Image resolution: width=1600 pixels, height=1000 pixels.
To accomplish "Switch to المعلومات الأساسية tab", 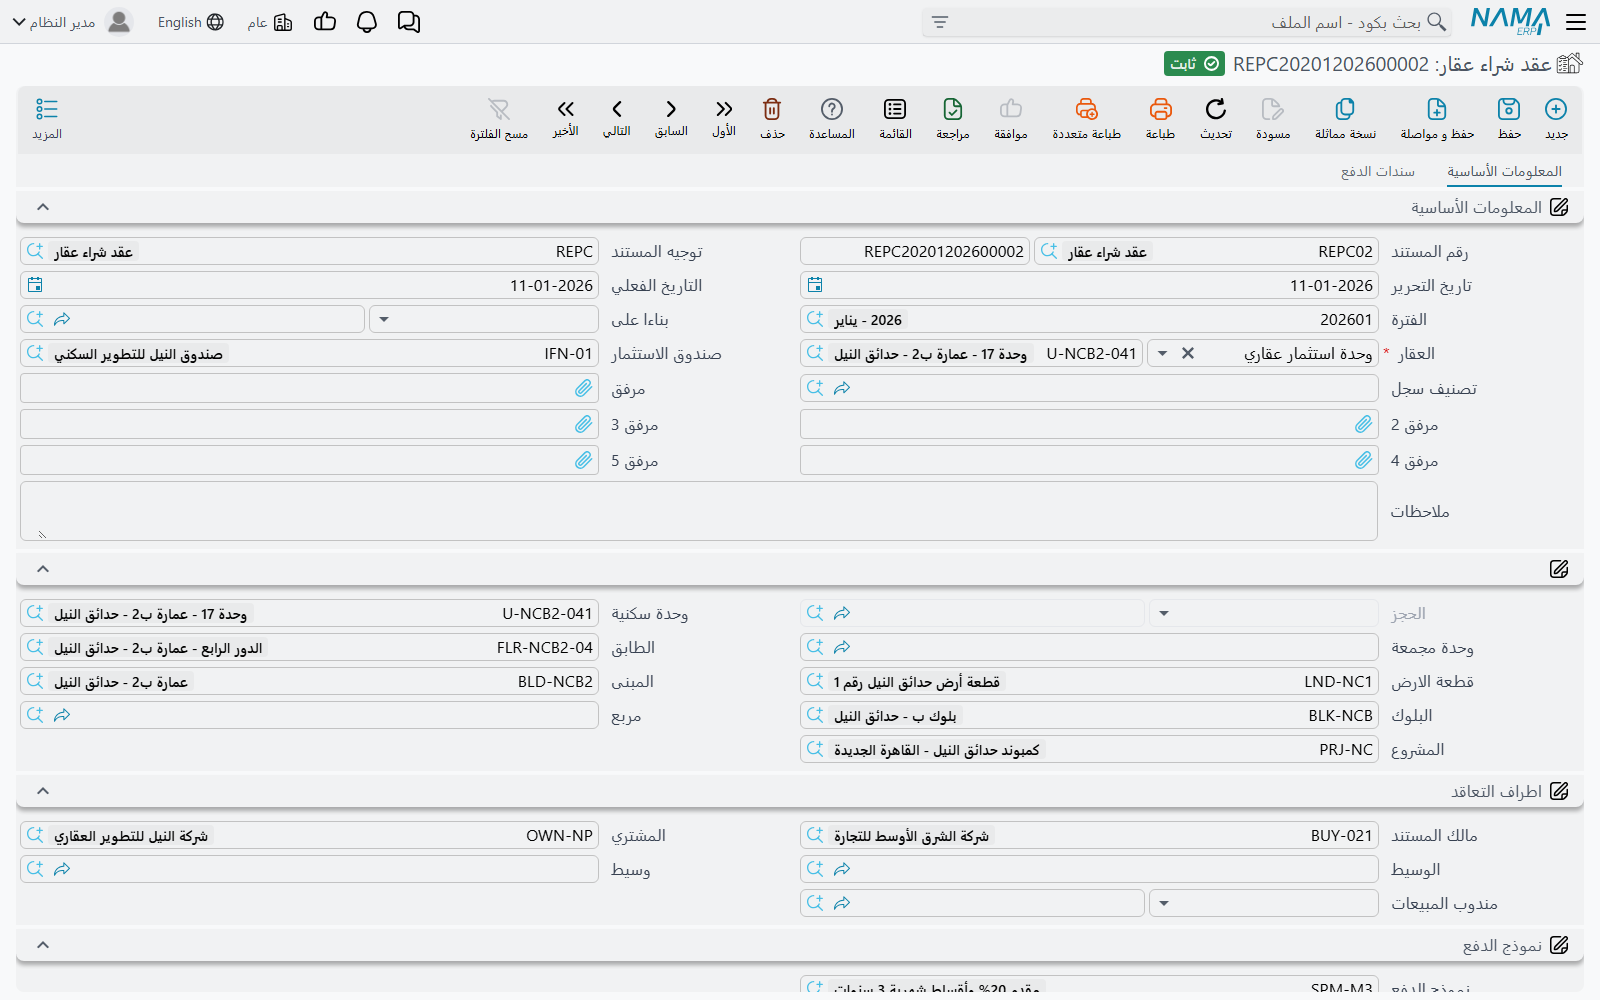I will [1504, 171].
